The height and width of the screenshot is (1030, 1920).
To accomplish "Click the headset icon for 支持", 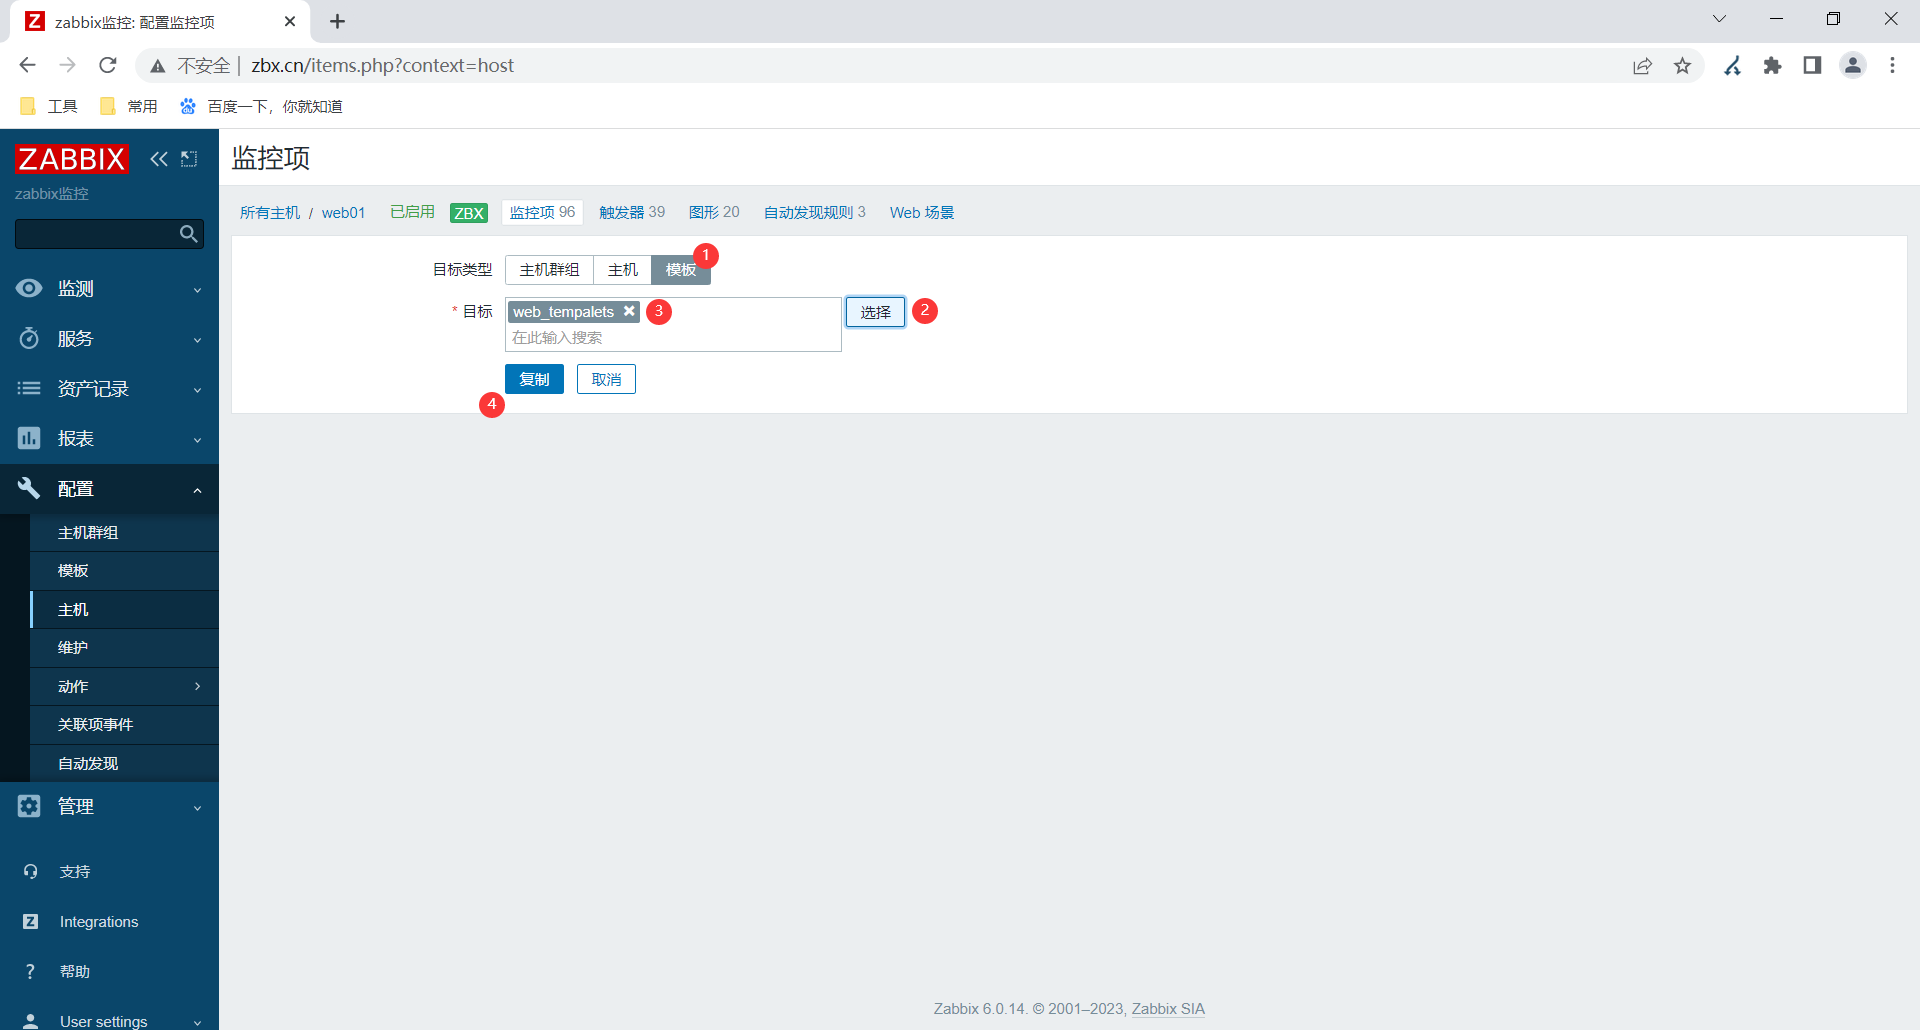I will point(31,872).
